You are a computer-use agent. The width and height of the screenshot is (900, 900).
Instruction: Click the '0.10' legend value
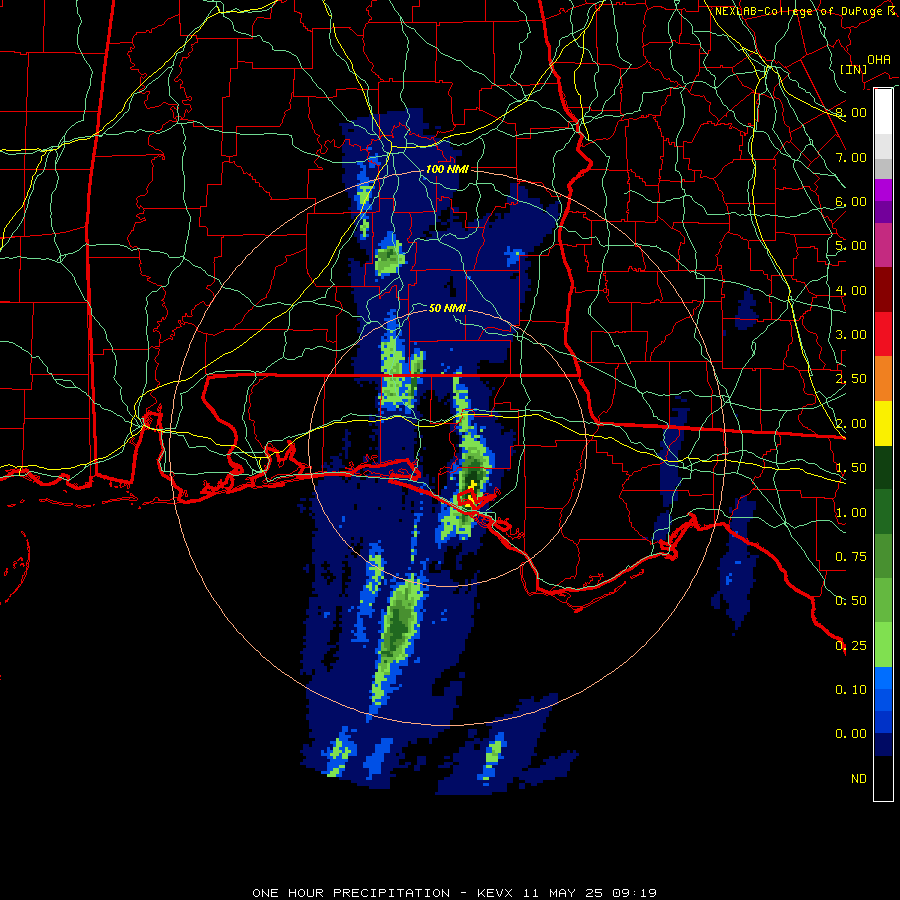coord(851,690)
